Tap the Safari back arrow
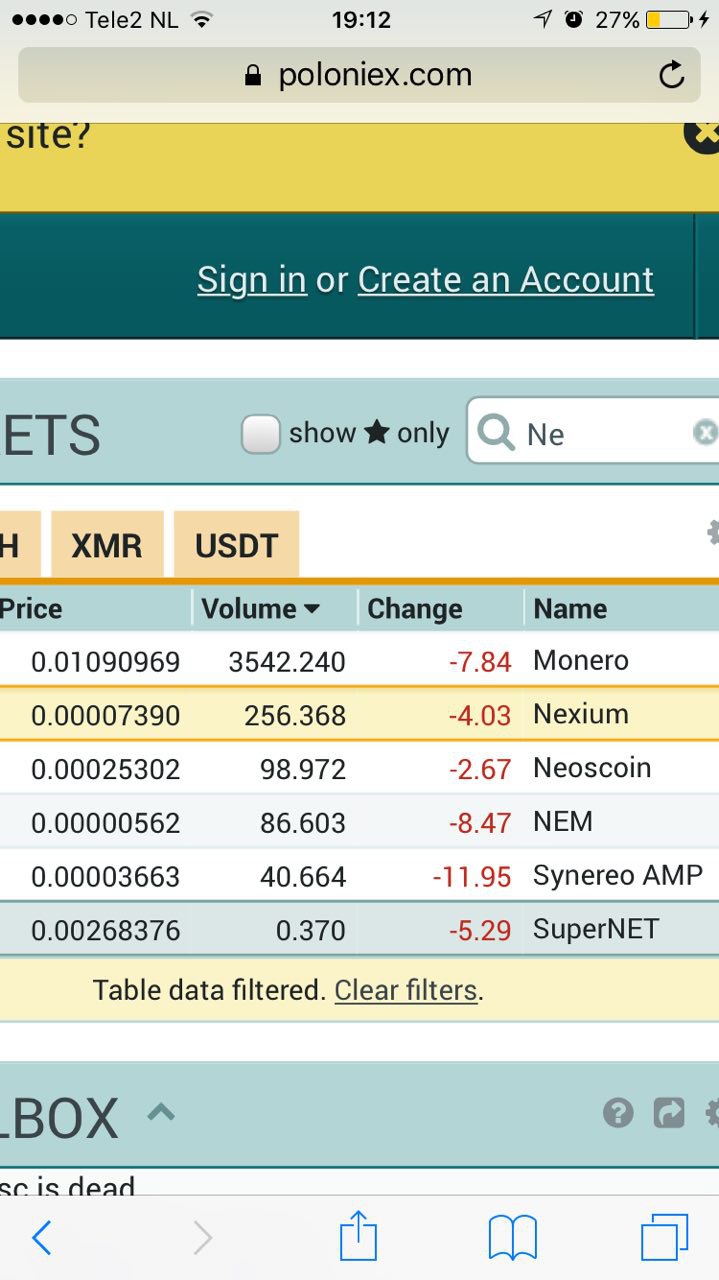The height and width of the screenshot is (1280, 719). pos(42,1238)
